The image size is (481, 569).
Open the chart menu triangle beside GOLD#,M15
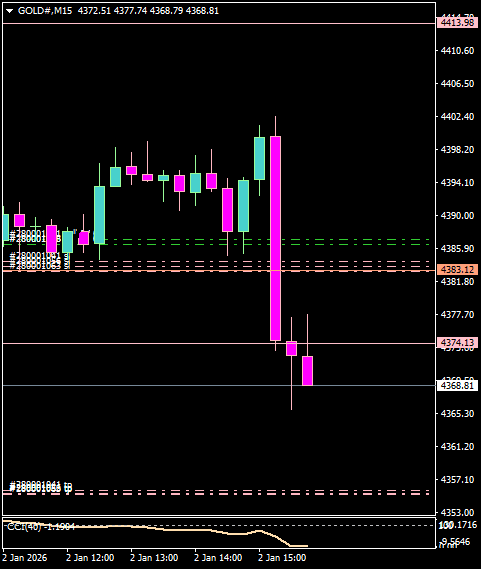coord(9,11)
